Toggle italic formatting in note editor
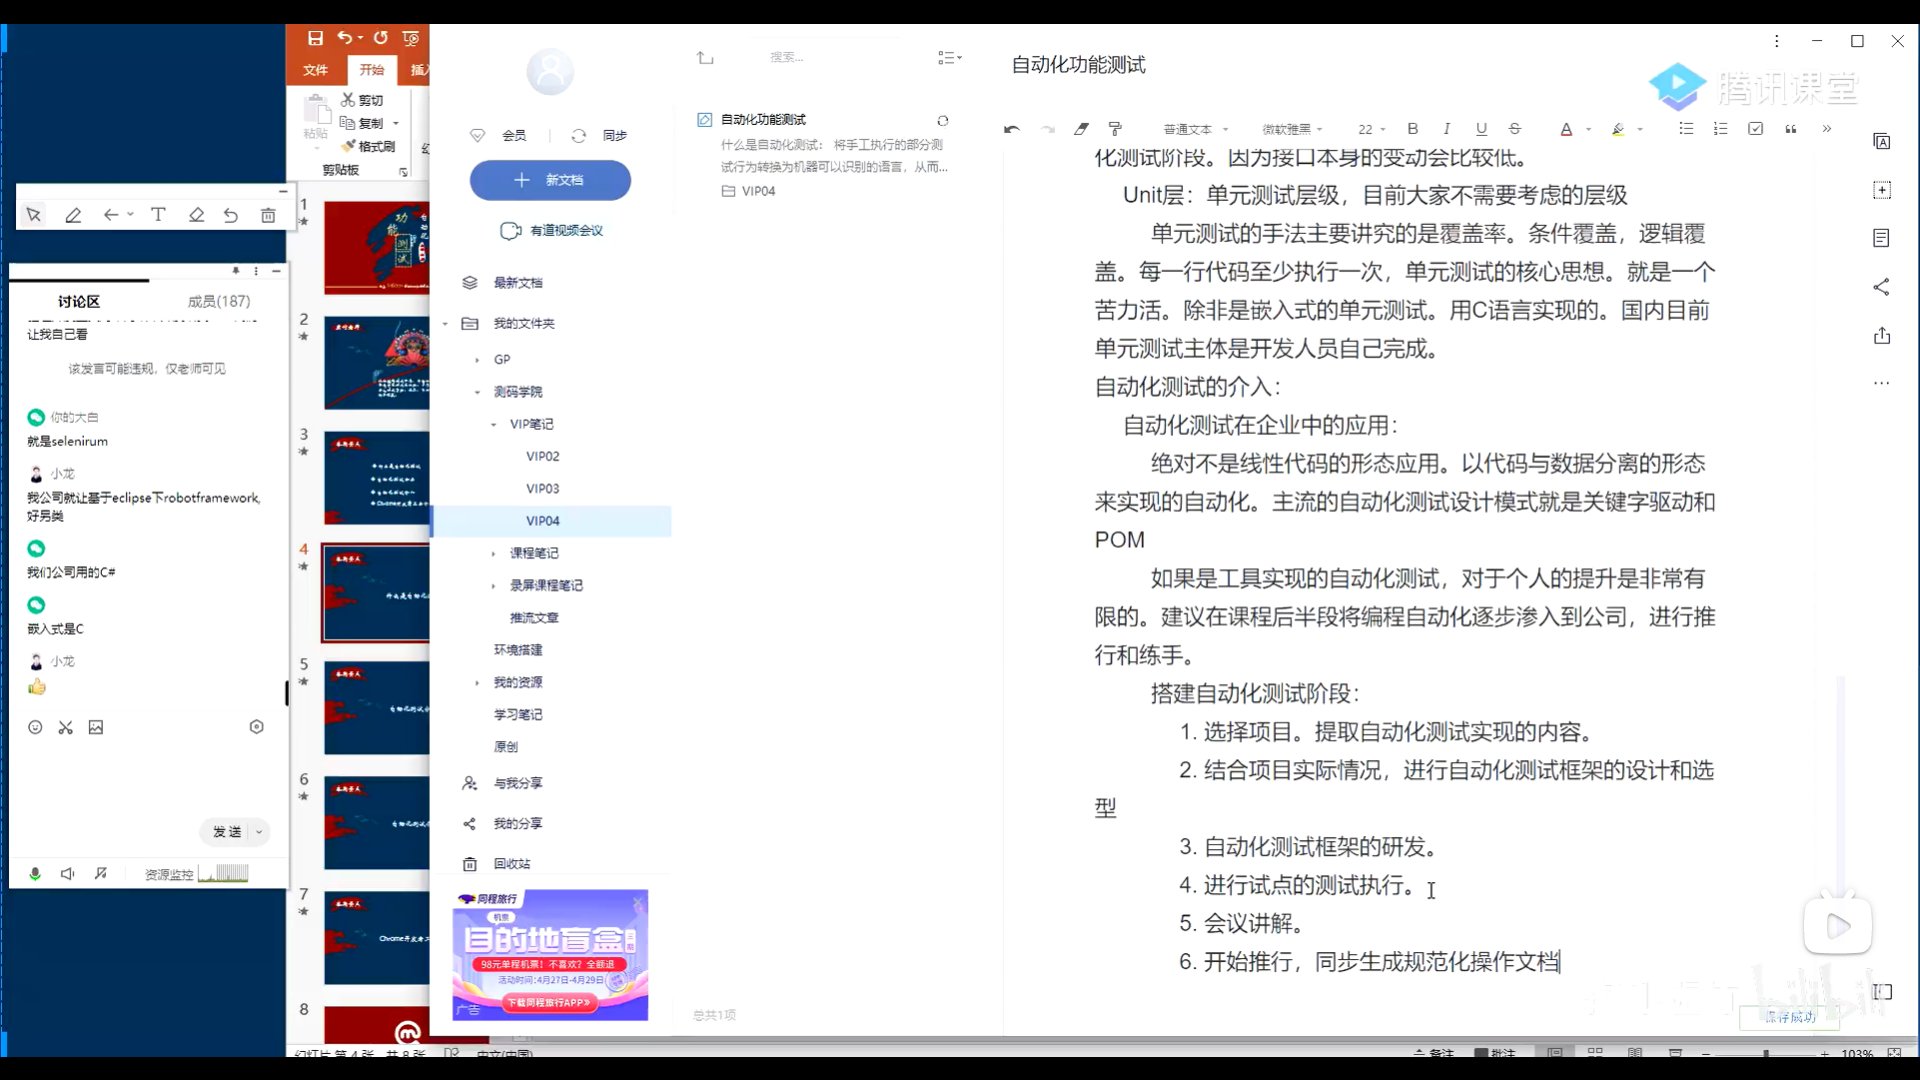Screen dimensions: 1920x1080 (1446, 129)
